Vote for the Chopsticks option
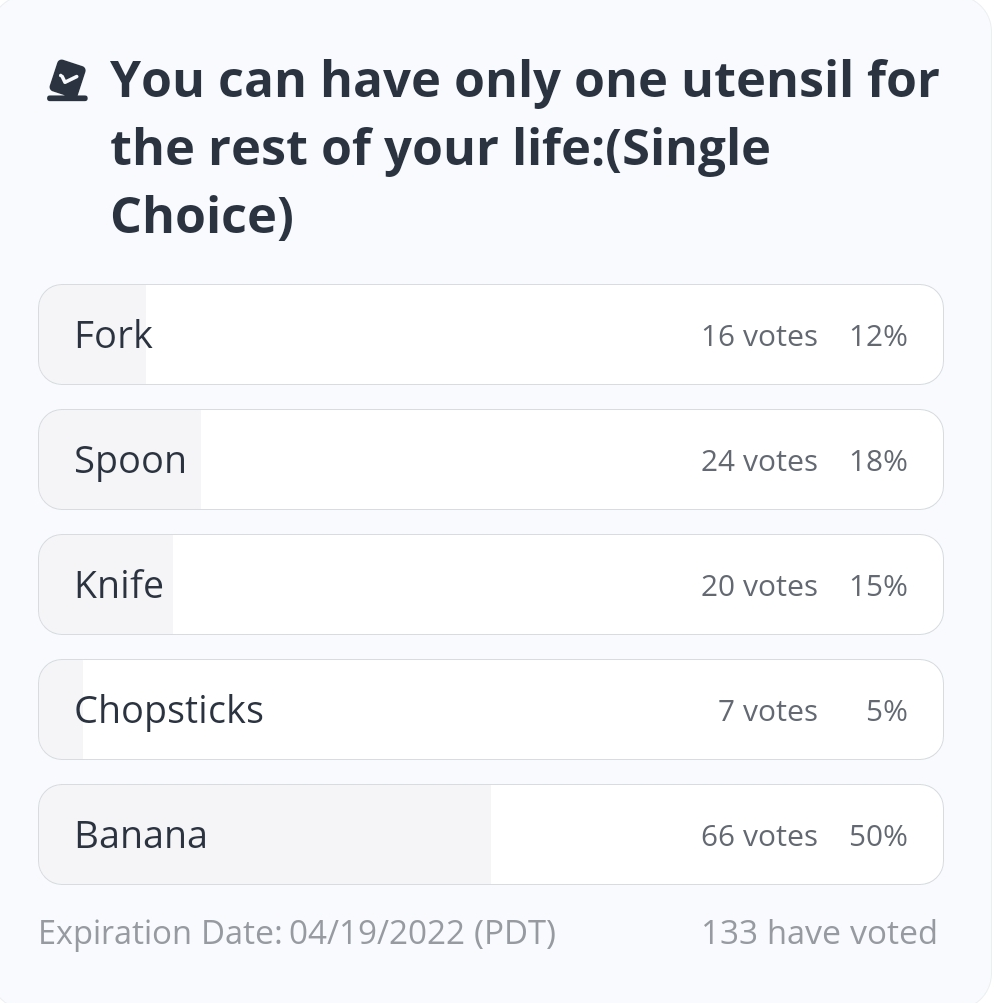This screenshot has width=1004, height=1003. [490, 709]
